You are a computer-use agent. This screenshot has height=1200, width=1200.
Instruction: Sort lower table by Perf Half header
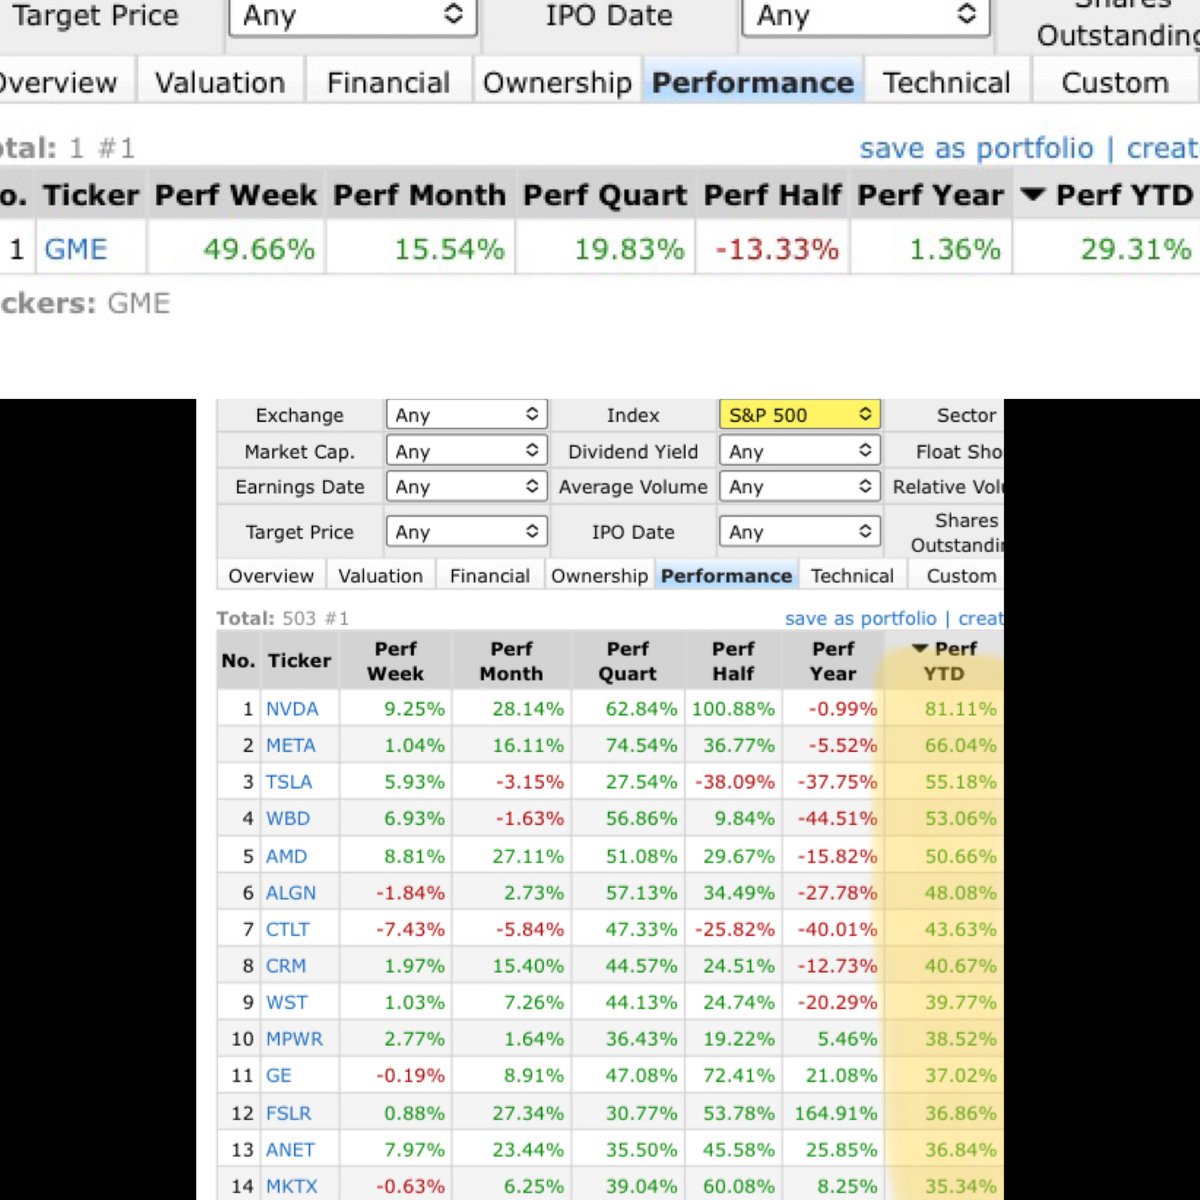coord(733,661)
